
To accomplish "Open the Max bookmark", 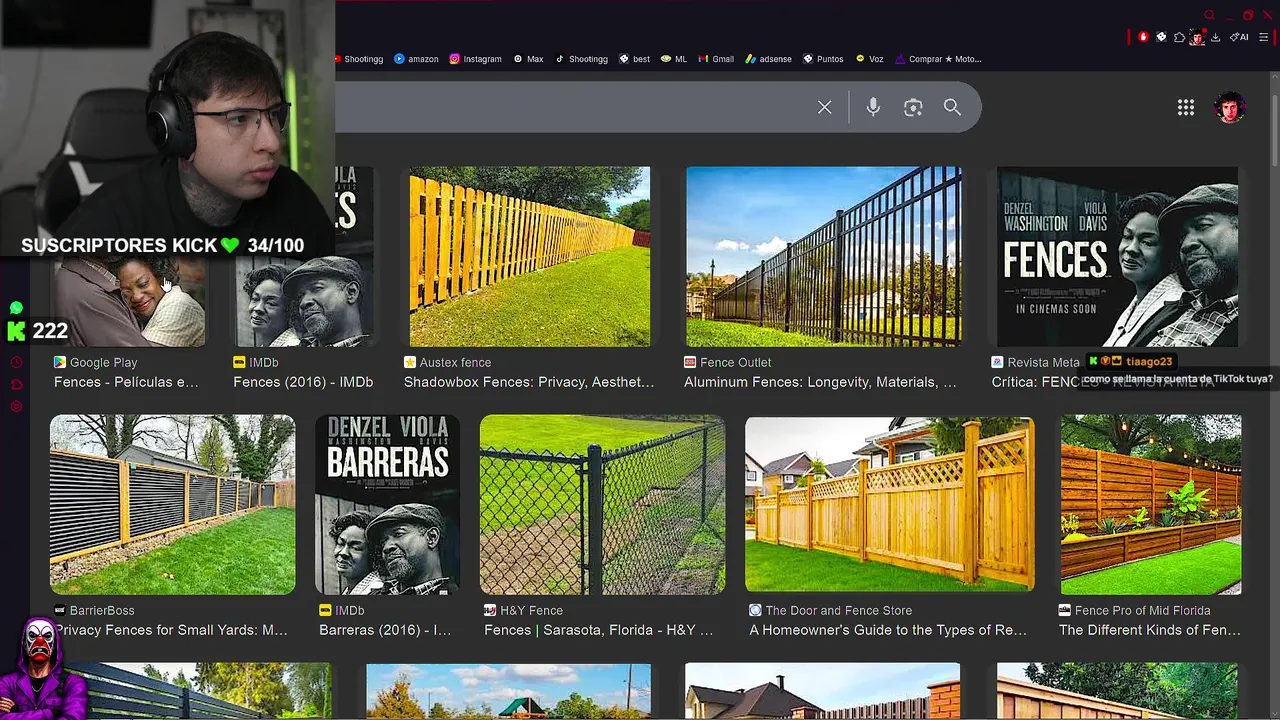I will 528,59.
